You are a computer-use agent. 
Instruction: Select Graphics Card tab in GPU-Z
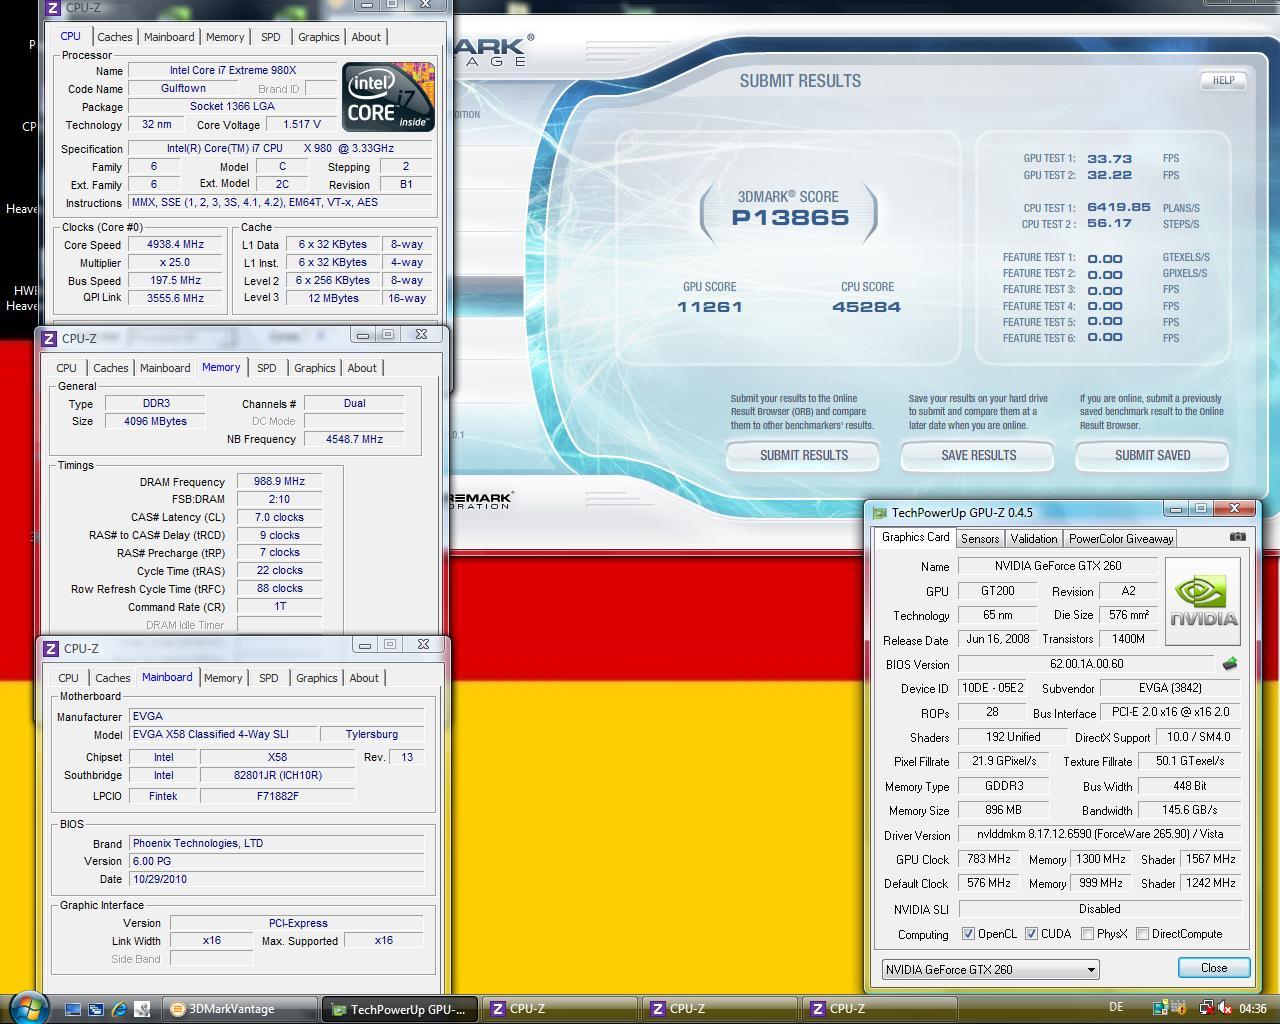tap(915, 537)
